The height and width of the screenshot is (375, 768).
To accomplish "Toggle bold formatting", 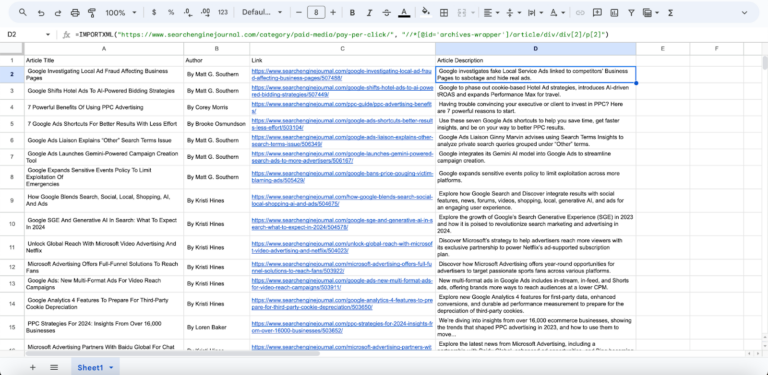I will 352,13.
